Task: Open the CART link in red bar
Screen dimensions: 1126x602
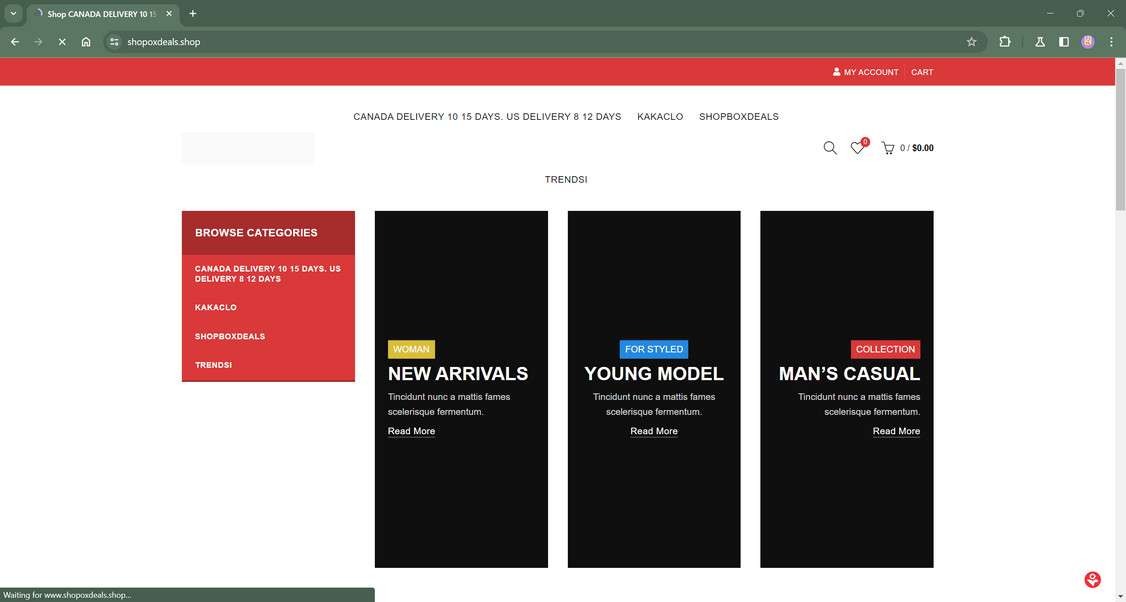Action: pyautogui.click(x=922, y=72)
